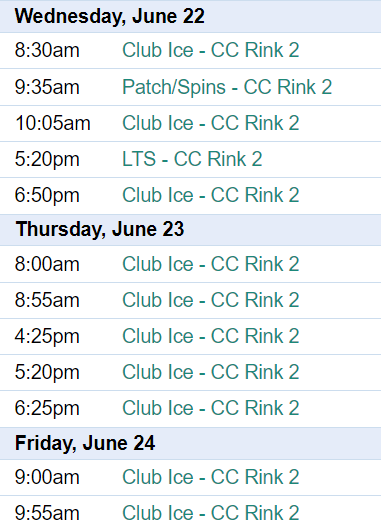This screenshot has height=529, width=381.
Task: Open the Thursday 8:00am Club Ice event
Action: point(211,264)
